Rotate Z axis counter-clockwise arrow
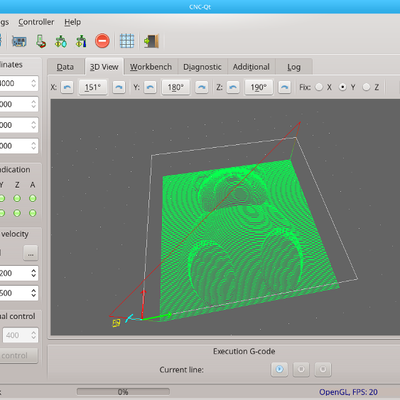Screen dimensions: 400x400 point(233,87)
